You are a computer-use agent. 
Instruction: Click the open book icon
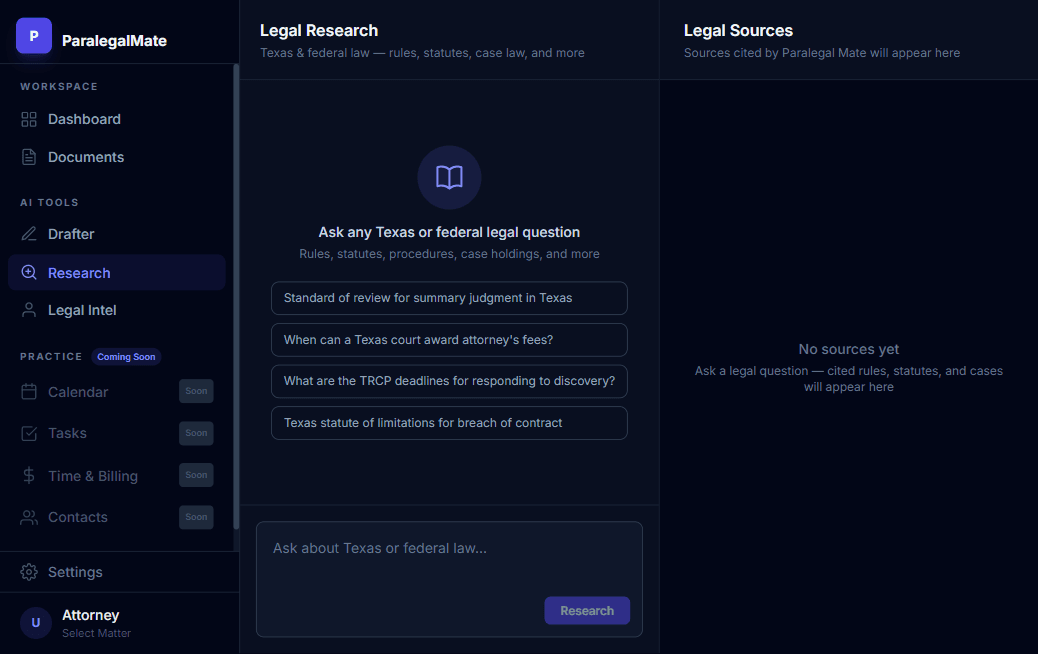[x=449, y=178]
